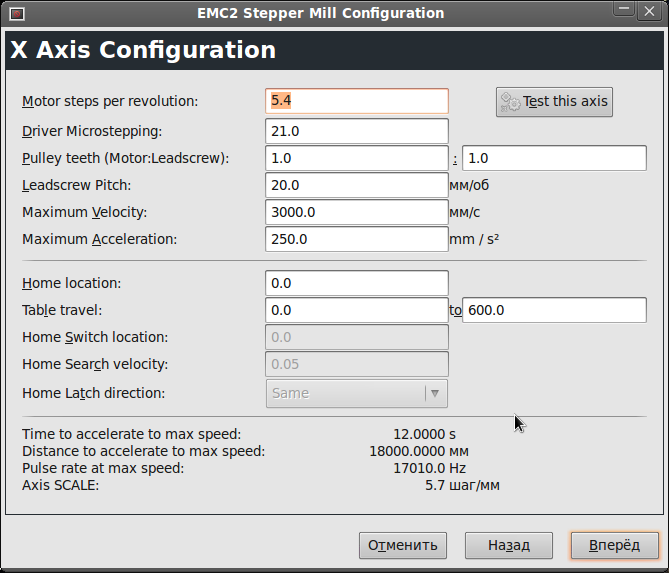
Task: Click the Driver Microstepping input field
Action: click(x=357, y=131)
